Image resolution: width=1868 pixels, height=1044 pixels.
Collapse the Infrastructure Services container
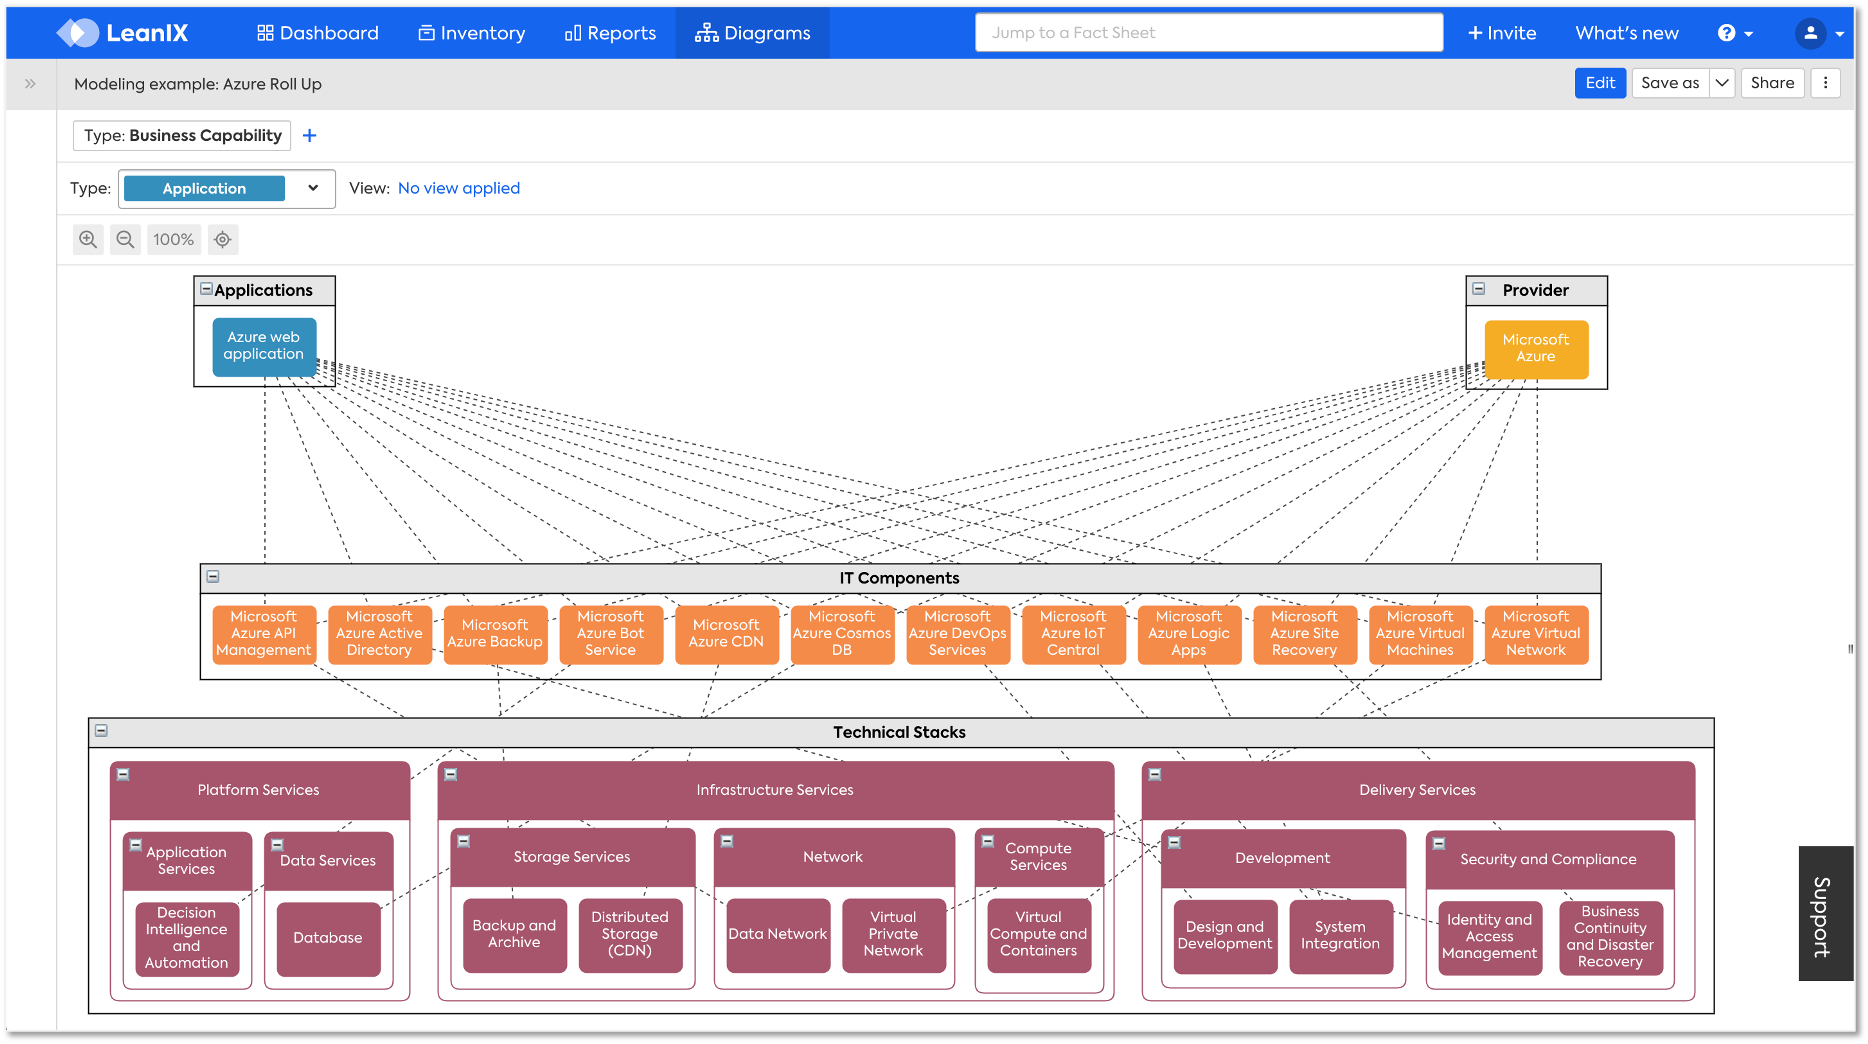(451, 774)
